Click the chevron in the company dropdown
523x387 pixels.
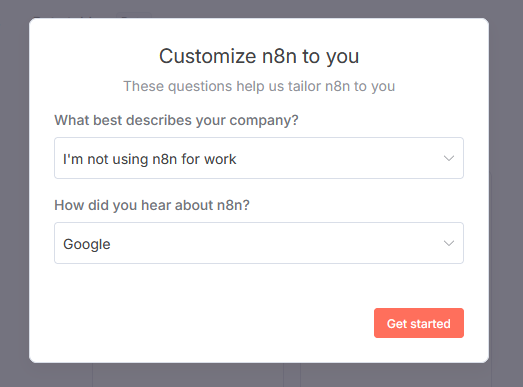click(x=449, y=158)
